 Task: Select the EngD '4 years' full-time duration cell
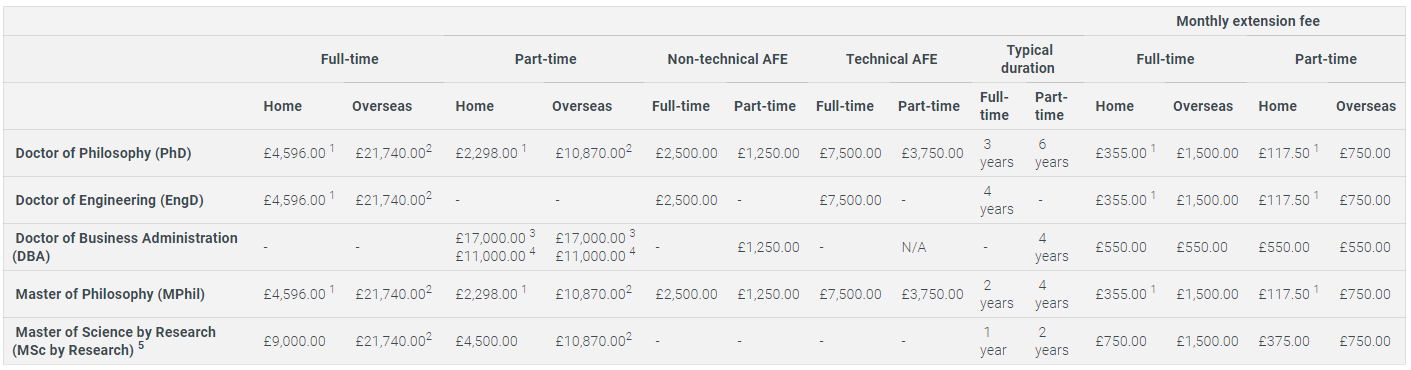click(x=996, y=200)
